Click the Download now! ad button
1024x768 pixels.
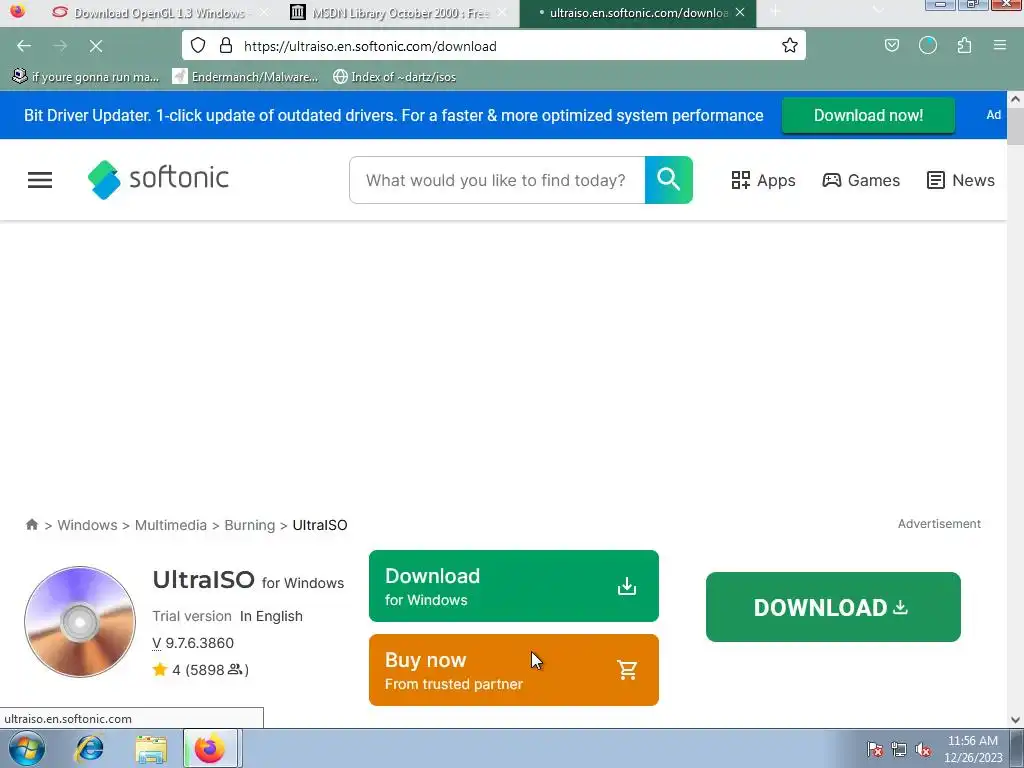(x=868, y=116)
